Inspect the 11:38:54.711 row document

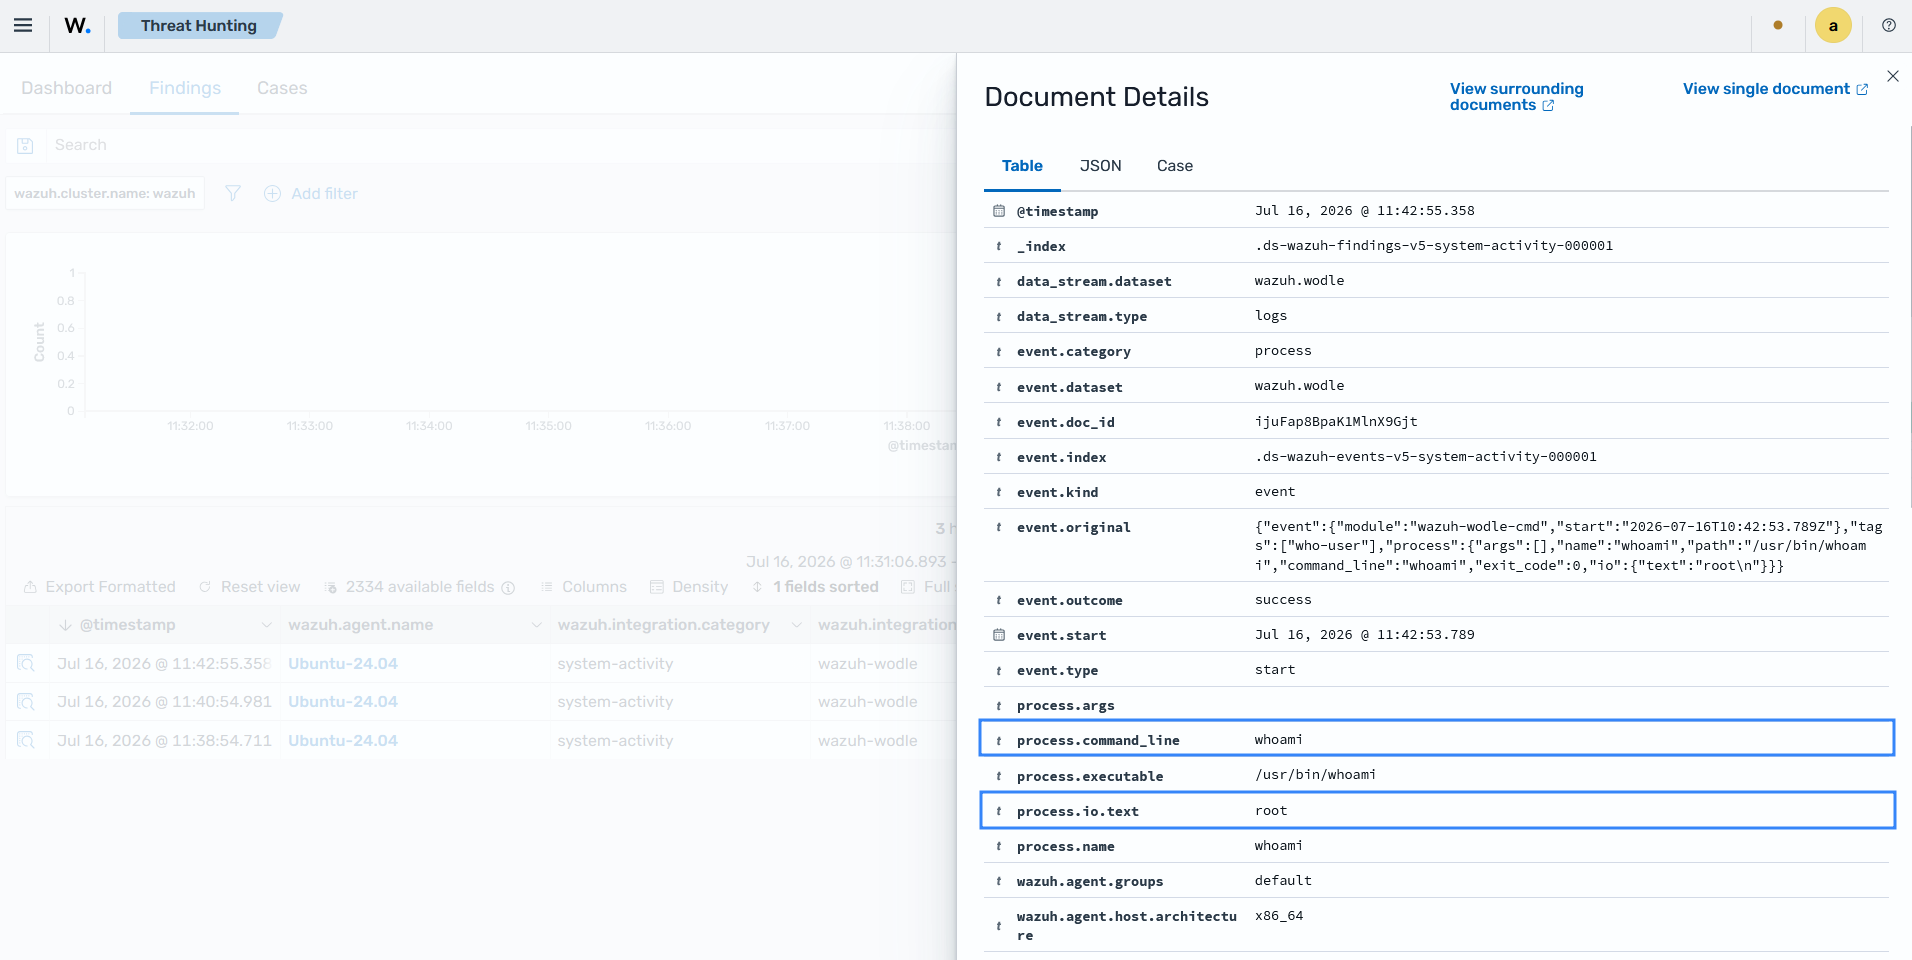[x=26, y=741]
